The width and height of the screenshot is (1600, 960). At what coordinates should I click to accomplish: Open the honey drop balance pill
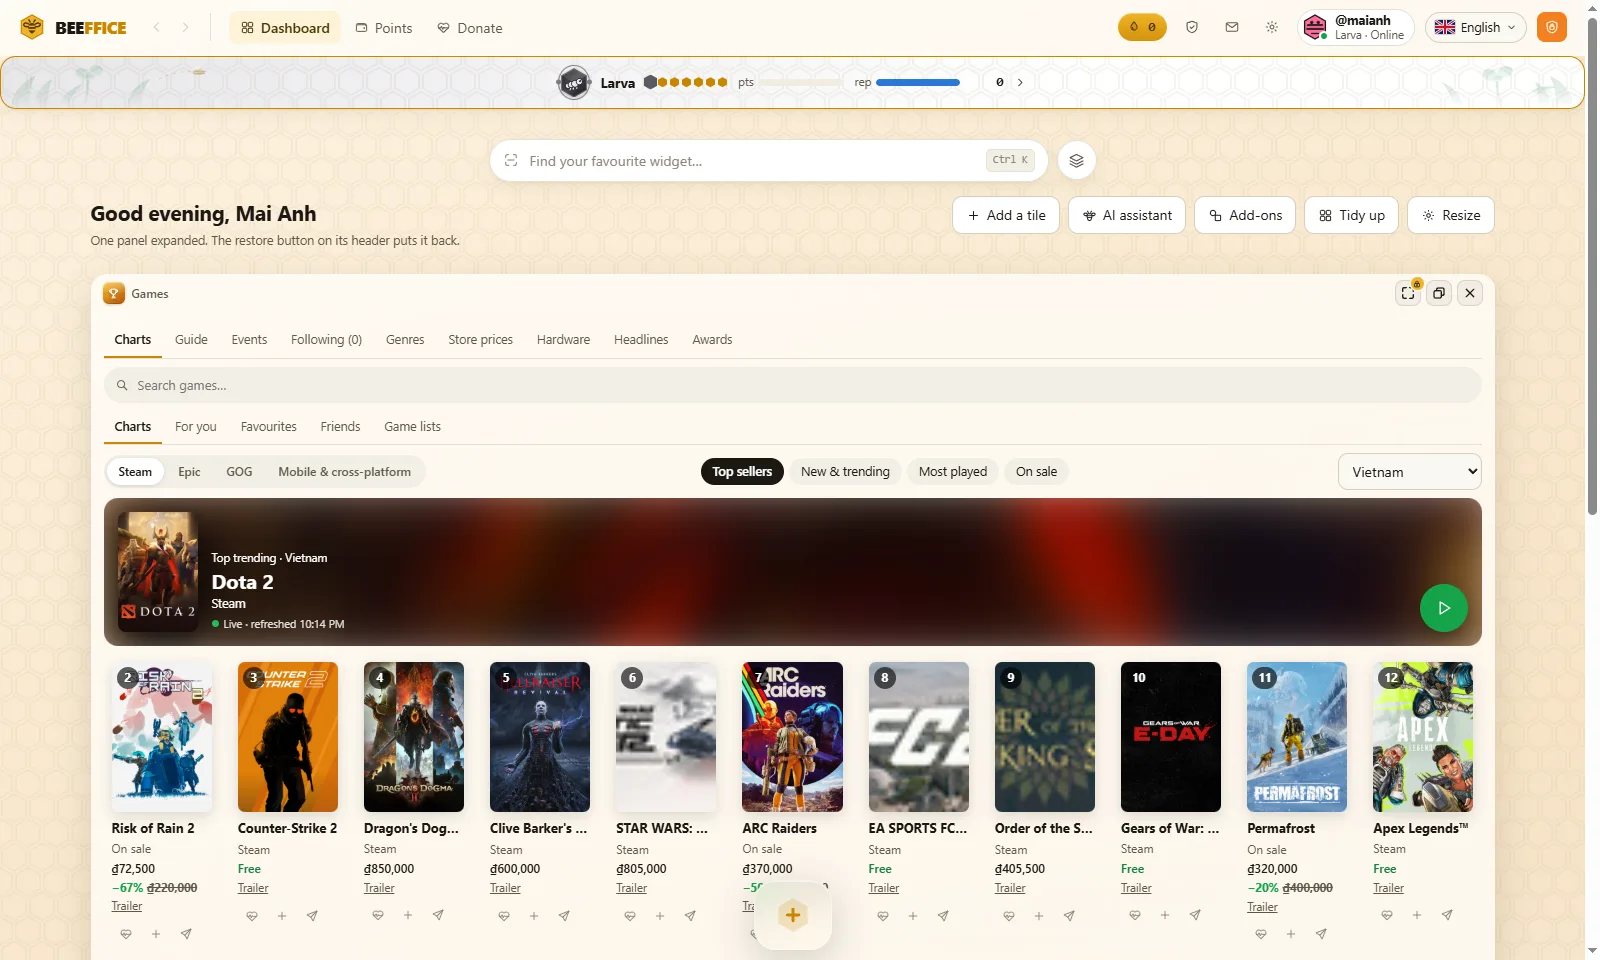pyautogui.click(x=1142, y=27)
